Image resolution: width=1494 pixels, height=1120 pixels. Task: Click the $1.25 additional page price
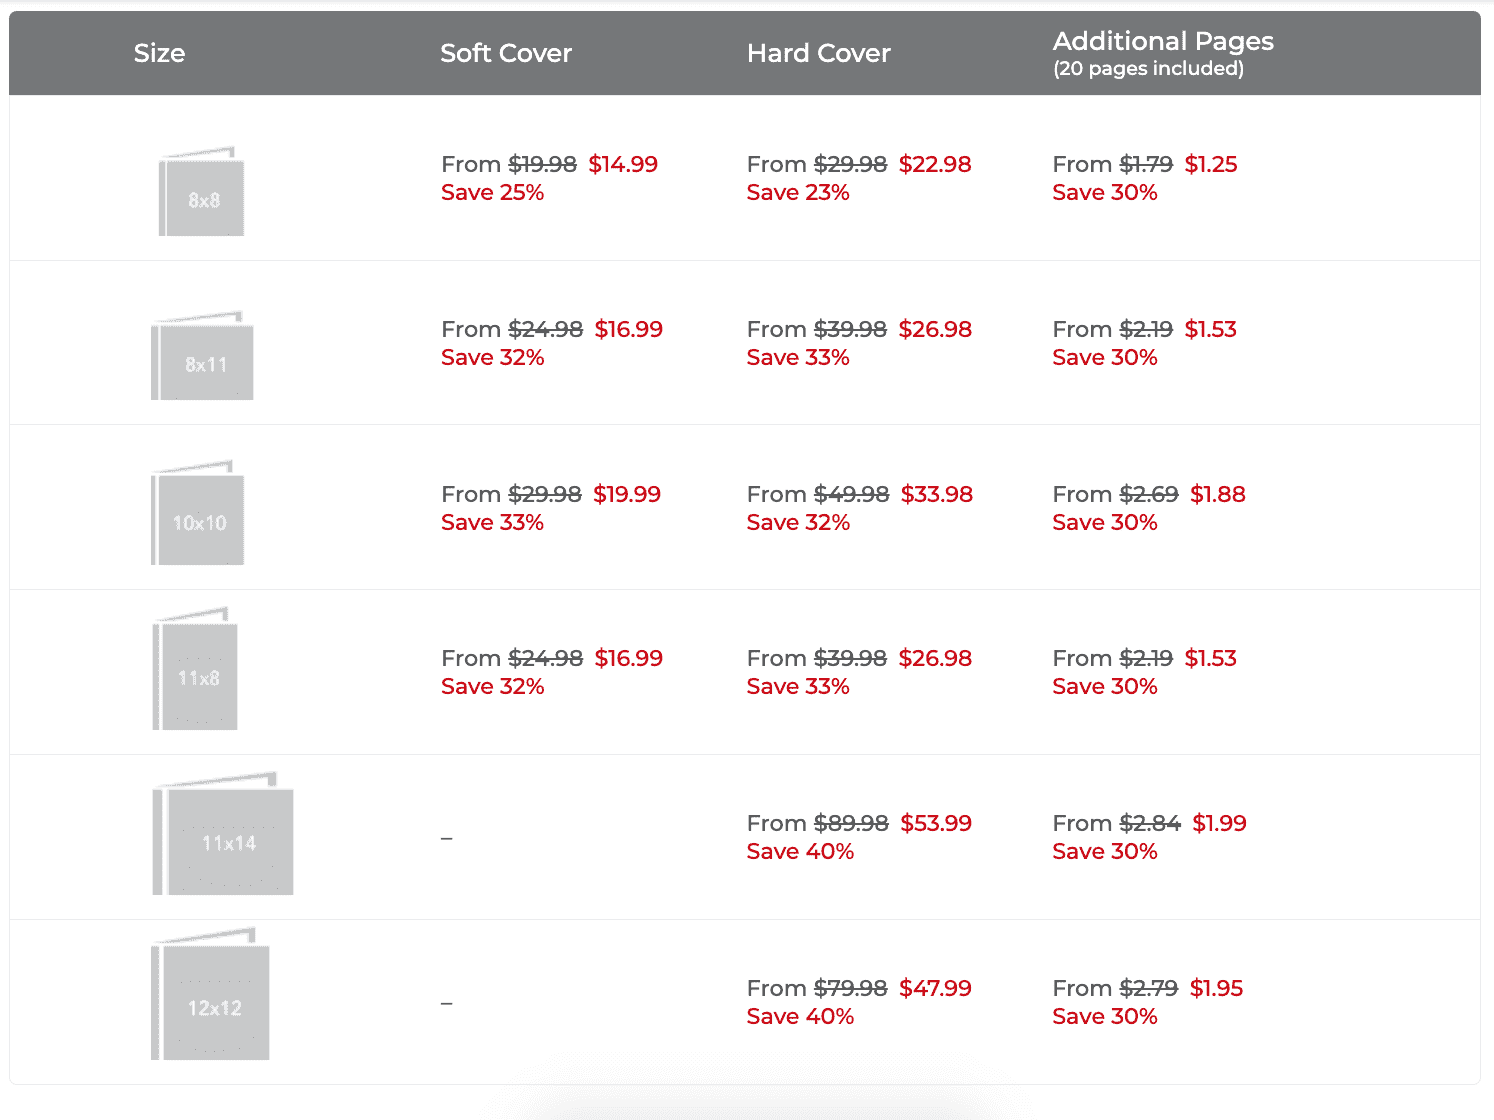[x=1211, y=164]
